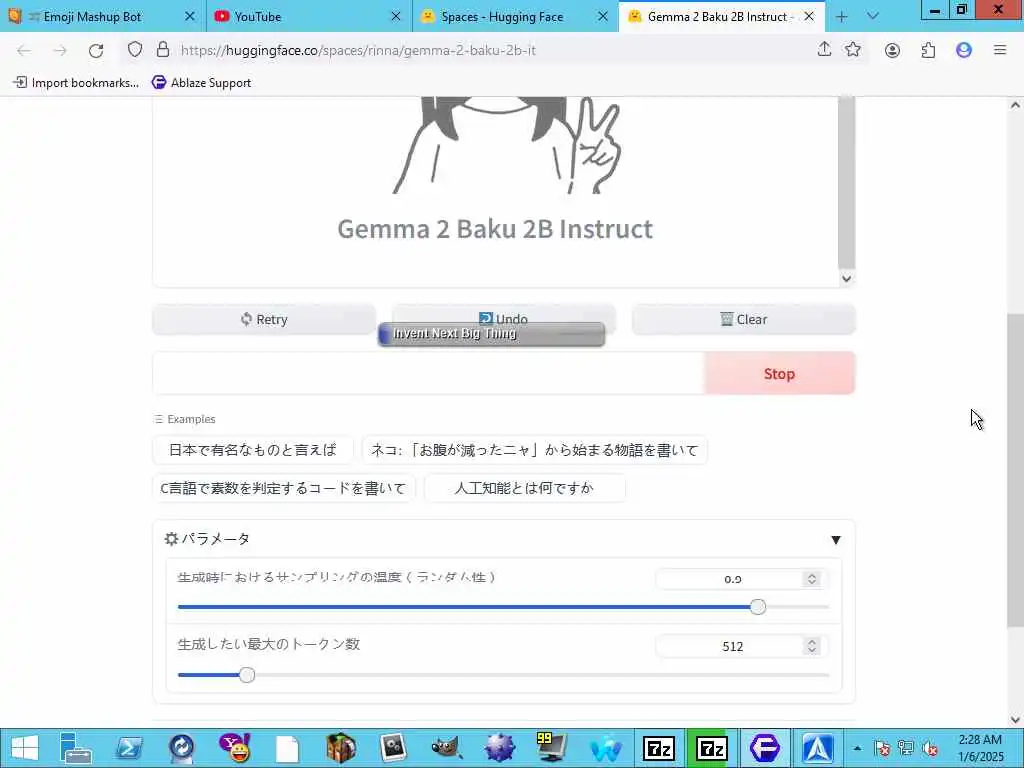Click the Clear button
This screenshot has height=768, width=1024.
point(743,319)
